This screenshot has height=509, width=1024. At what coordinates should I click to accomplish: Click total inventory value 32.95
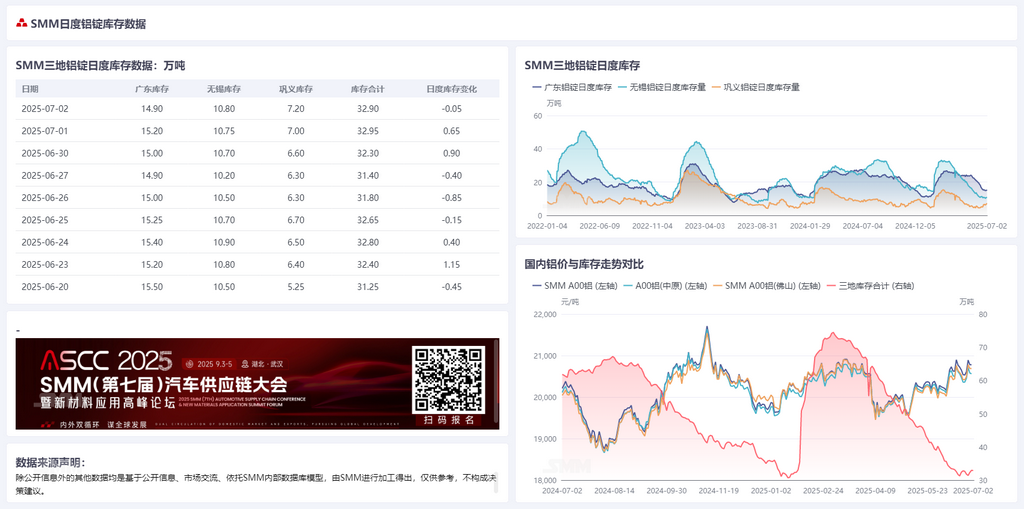(368, 131)
